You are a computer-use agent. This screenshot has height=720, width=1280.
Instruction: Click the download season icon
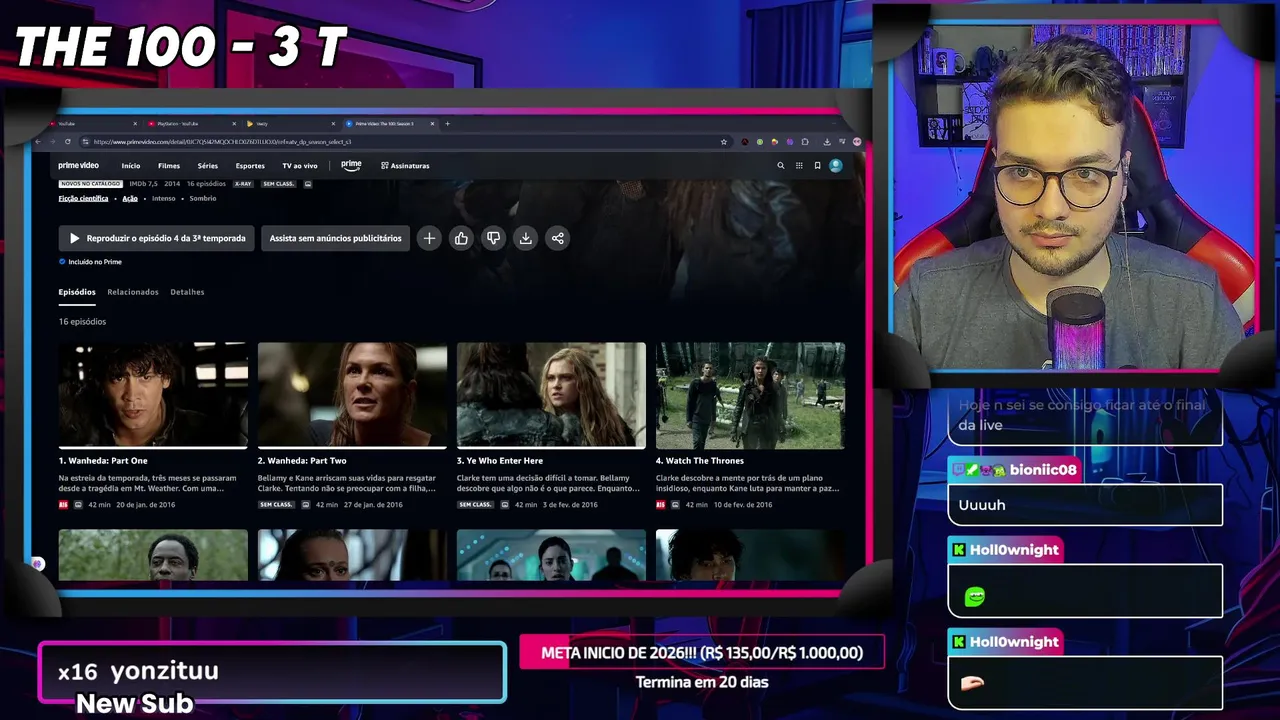[x=525, y=238]
